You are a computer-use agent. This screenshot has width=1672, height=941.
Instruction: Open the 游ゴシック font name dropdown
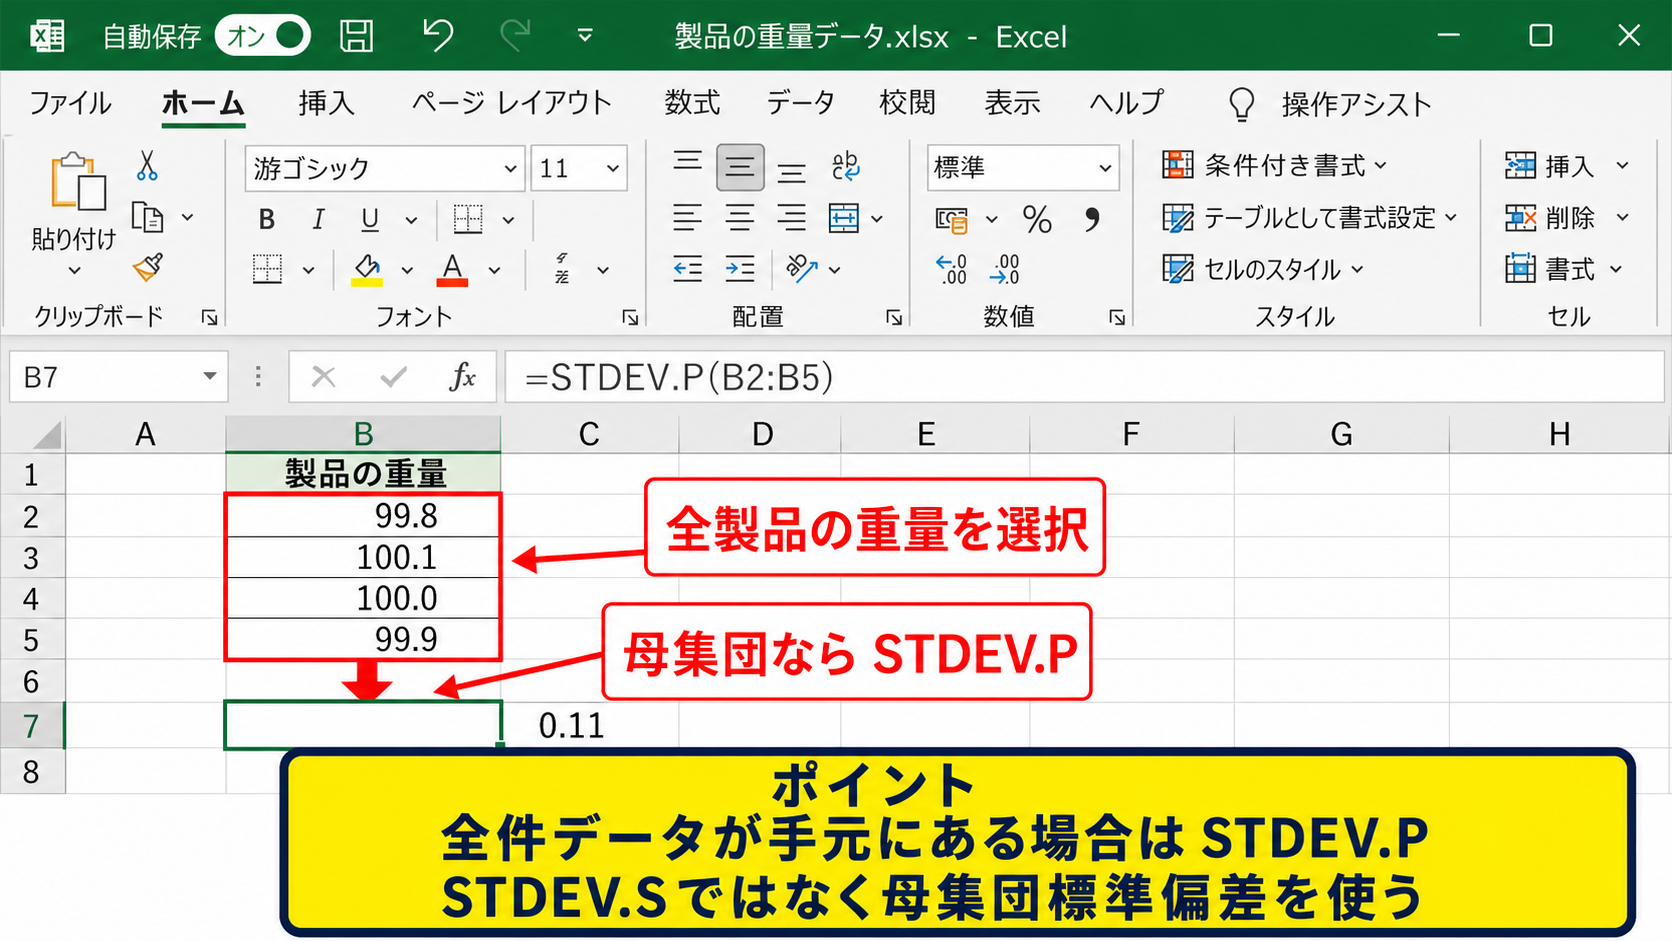[x=510, y=169]
